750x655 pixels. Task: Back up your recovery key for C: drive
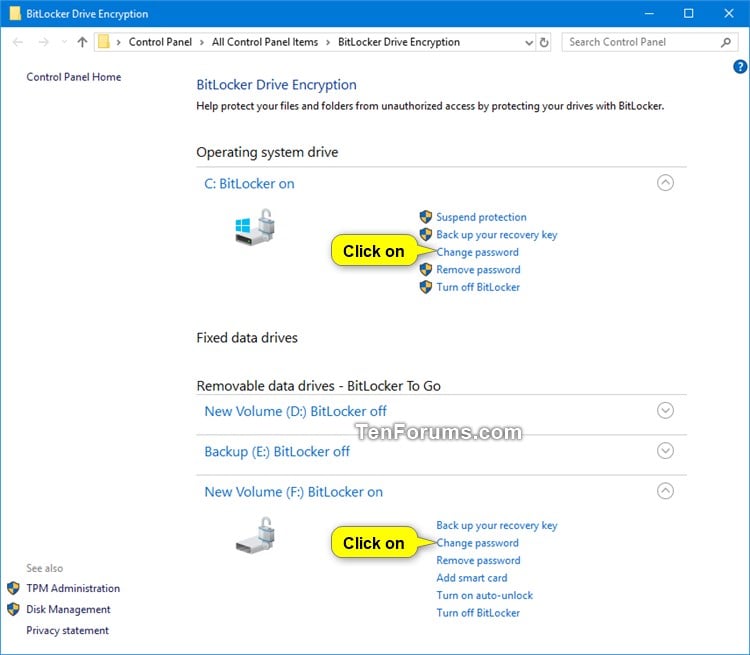pyautogui.click(x=496, y=234)
